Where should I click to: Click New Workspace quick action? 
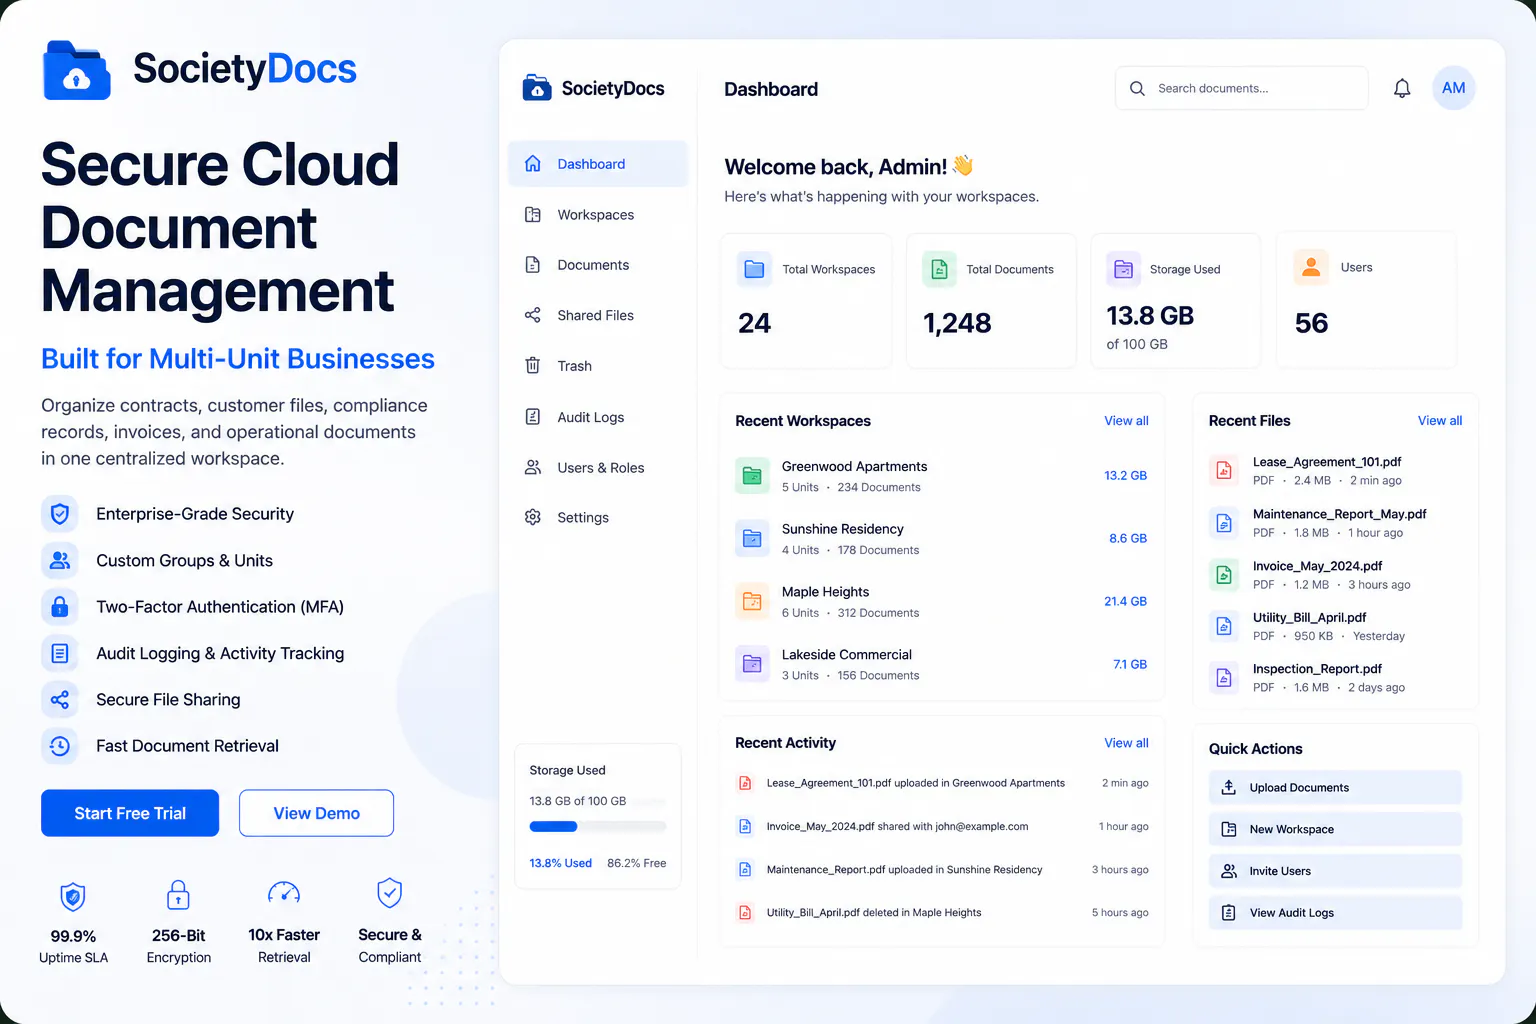(x=1335, y=829)
